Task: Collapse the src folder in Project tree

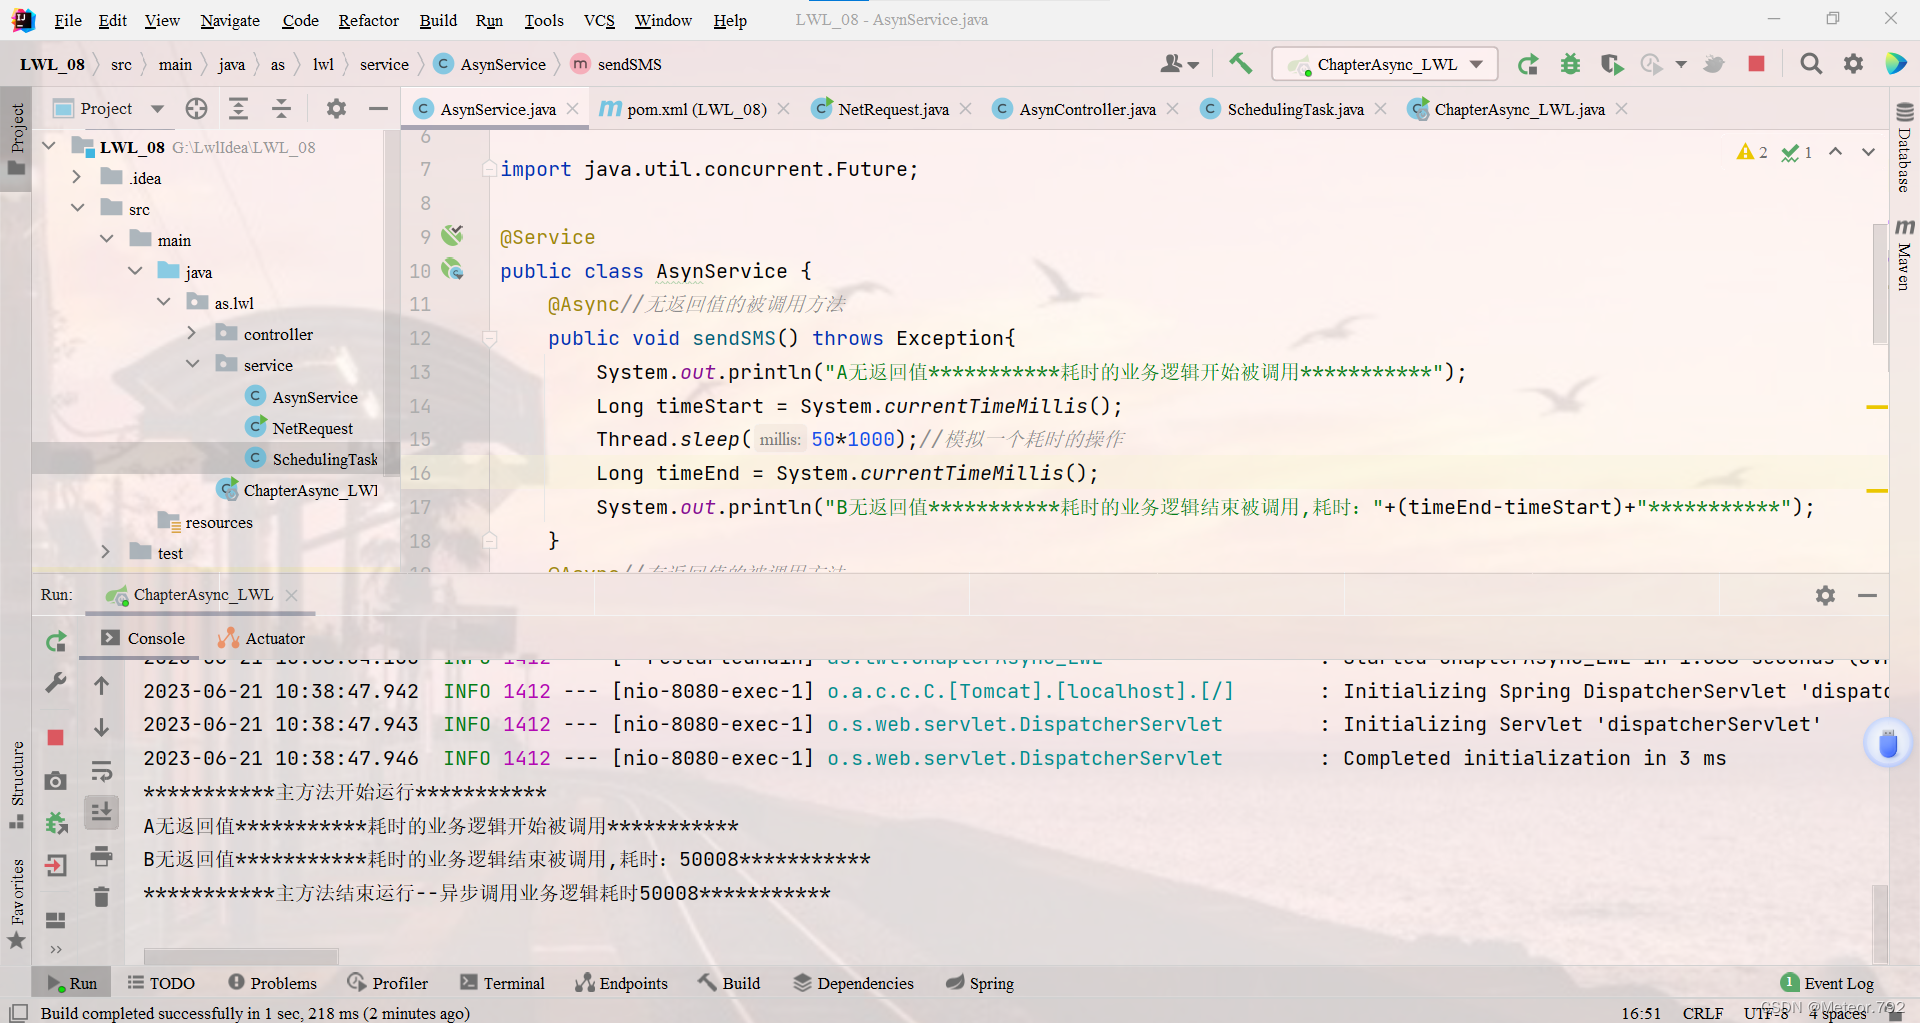Action: click(78, 208)
